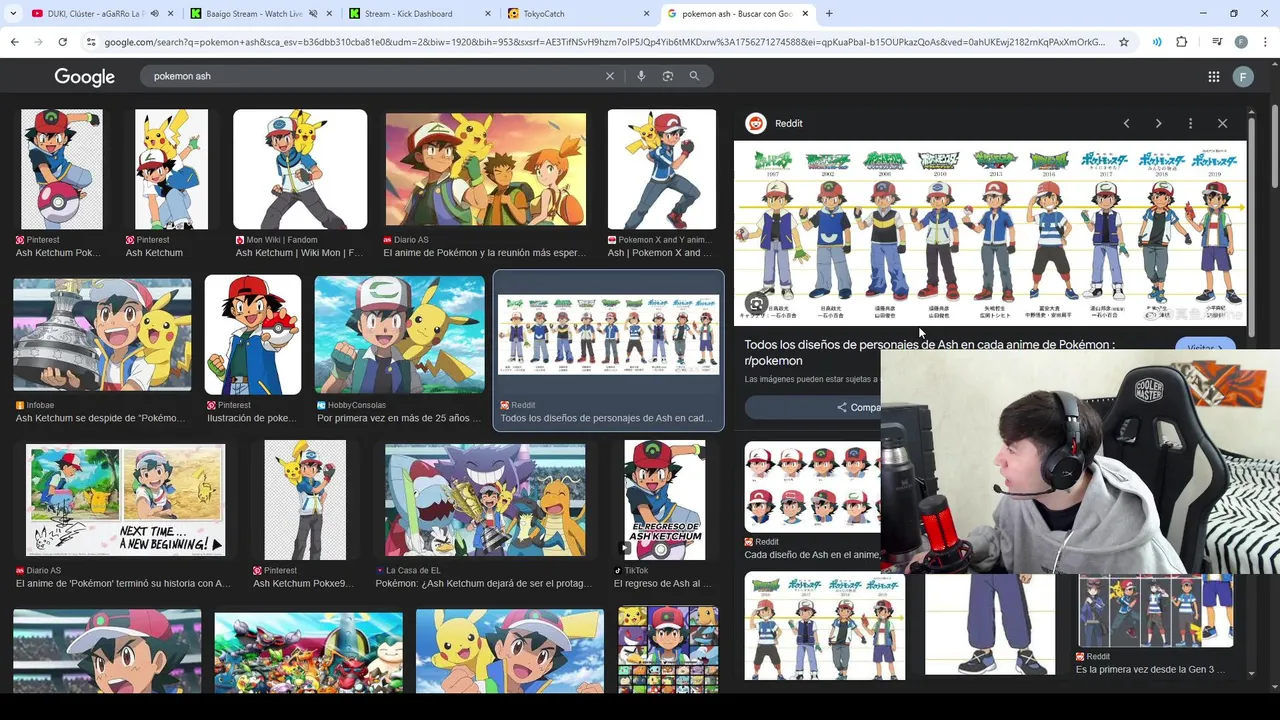Click the Reddit logo in the preview header
Image resolution: width=1280 pixels, height=720 pixels.
click(x=756, y=123)
